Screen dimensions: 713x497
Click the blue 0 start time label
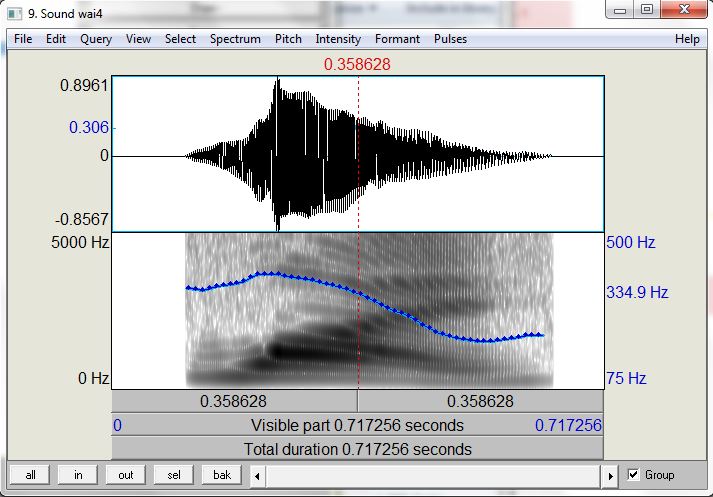tap(117, 425)
